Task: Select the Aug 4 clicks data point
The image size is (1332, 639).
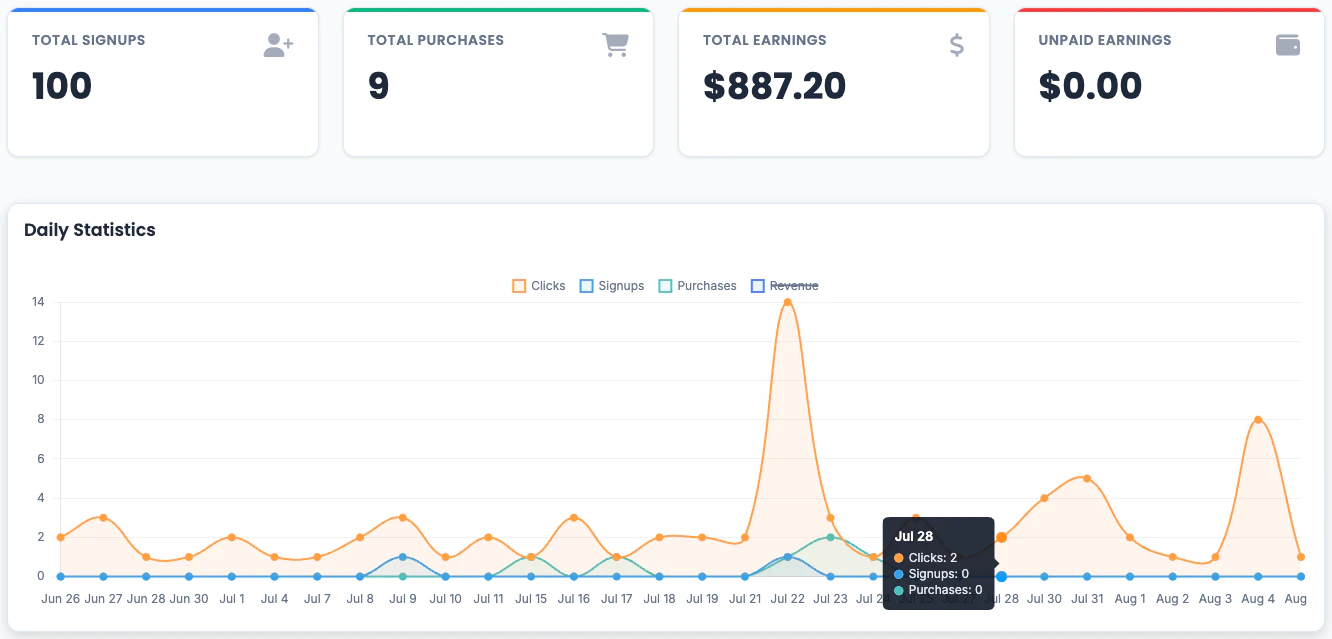Action: point(1258,419)
